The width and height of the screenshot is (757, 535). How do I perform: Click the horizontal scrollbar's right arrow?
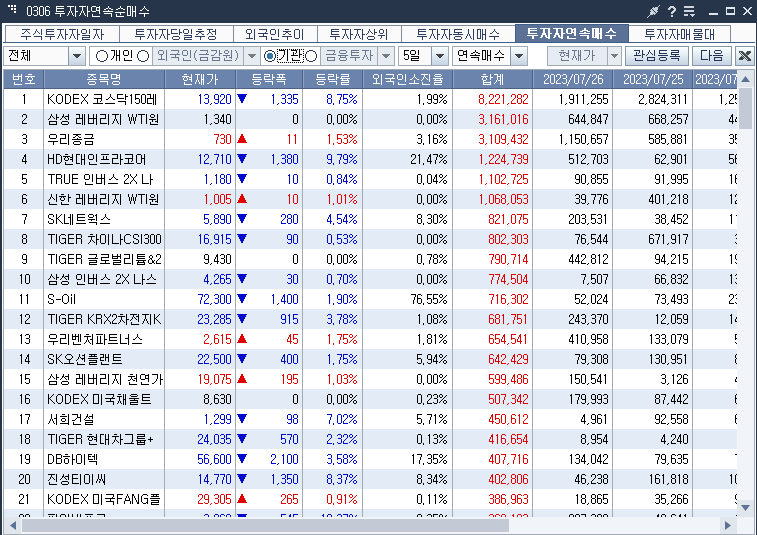coord(728,525)
